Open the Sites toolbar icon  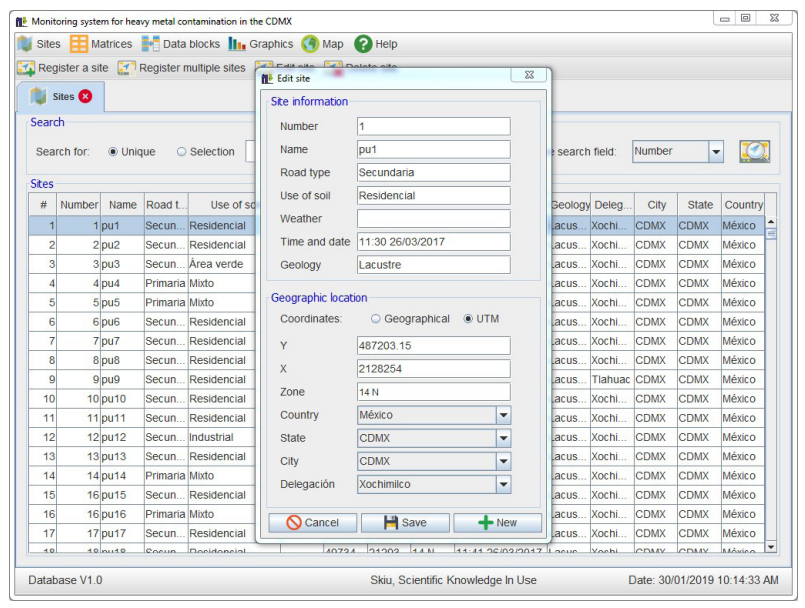26,44
